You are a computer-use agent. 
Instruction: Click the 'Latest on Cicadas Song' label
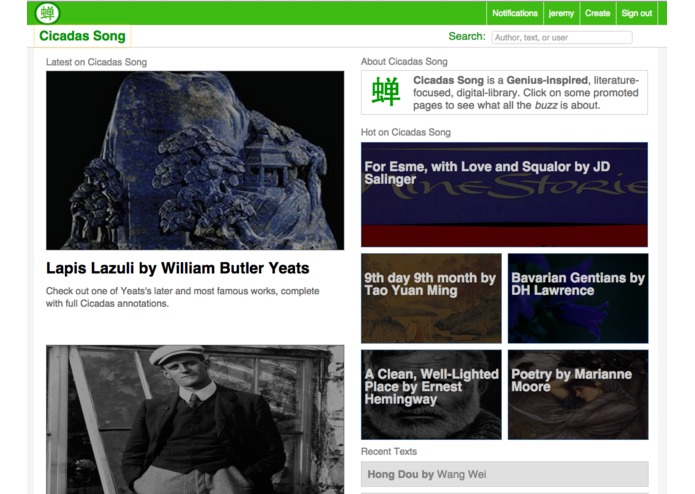96,62
